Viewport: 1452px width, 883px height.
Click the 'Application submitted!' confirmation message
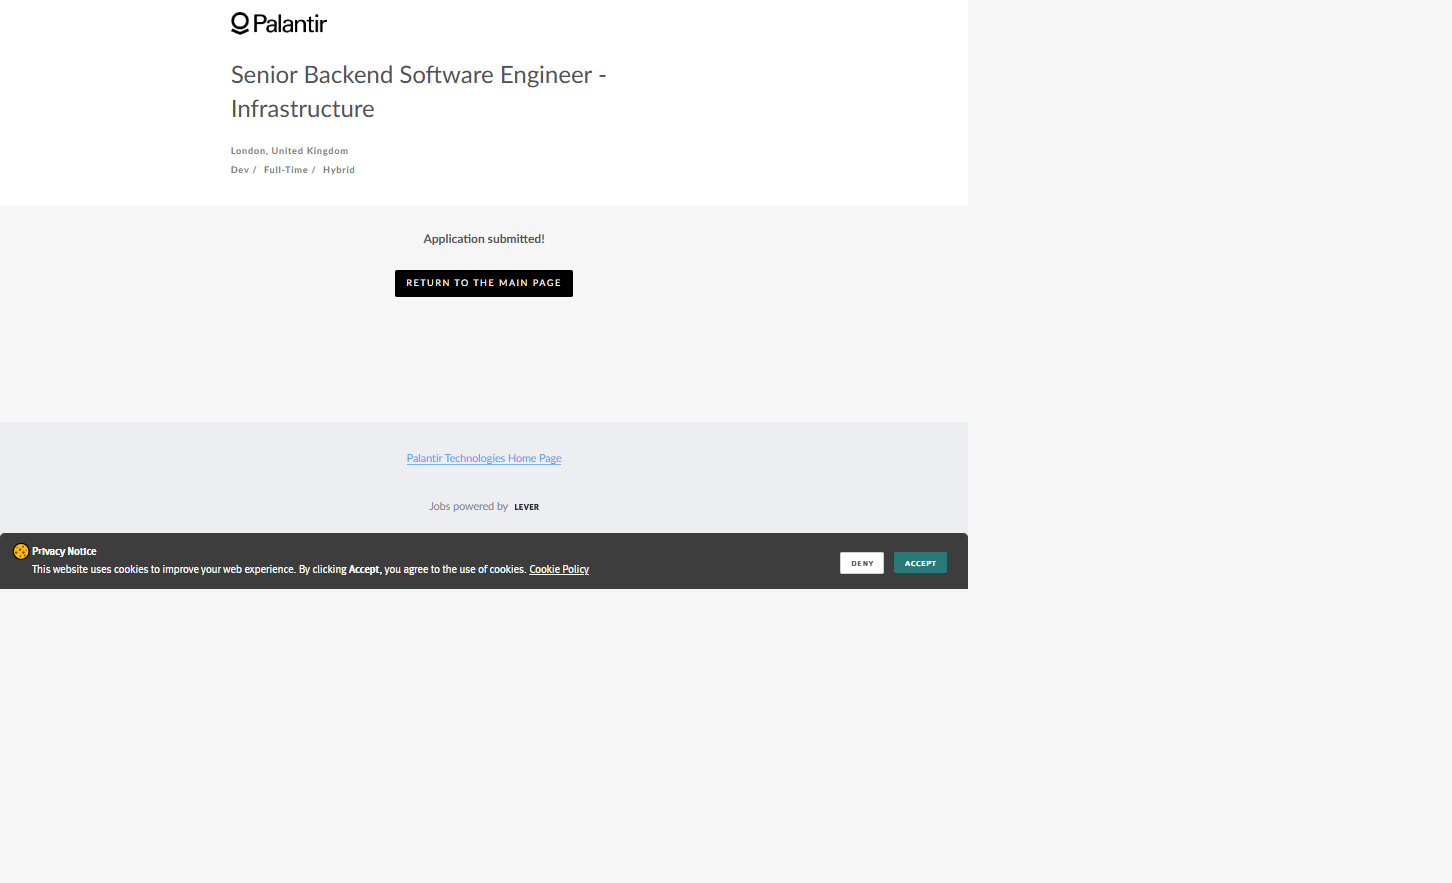point(484,239)
